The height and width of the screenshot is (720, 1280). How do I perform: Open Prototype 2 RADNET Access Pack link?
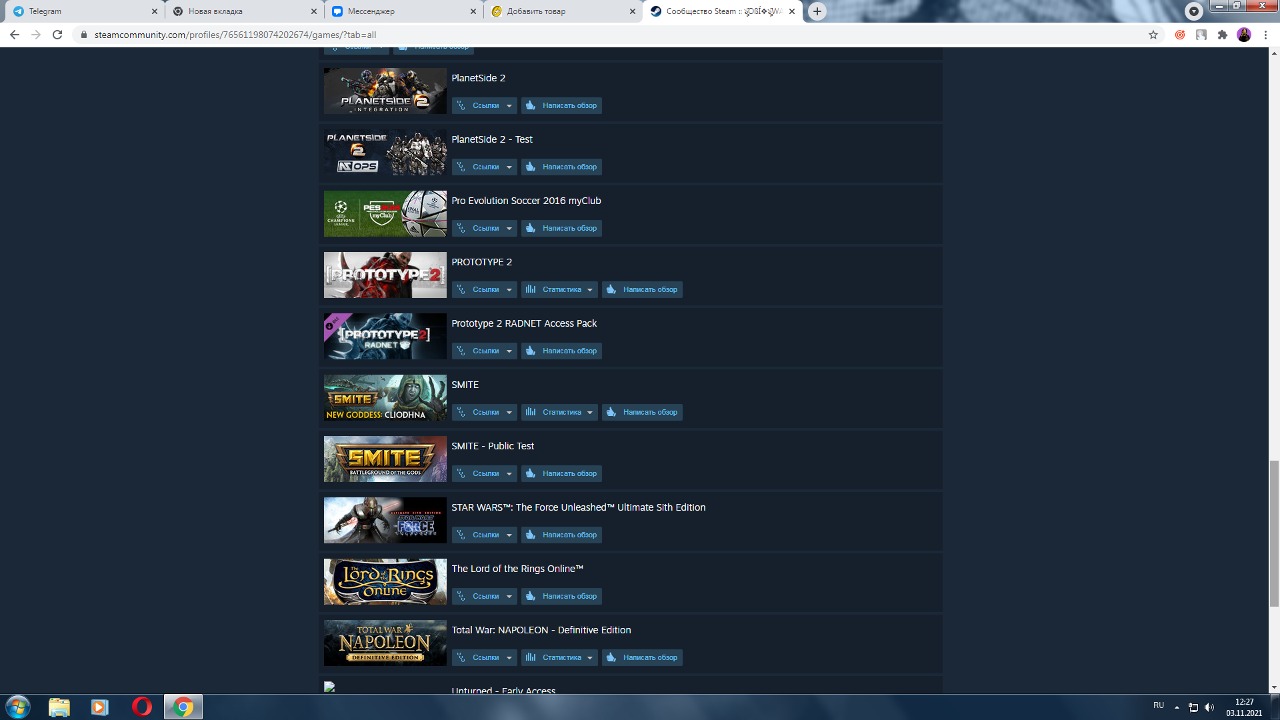point(524,323)
